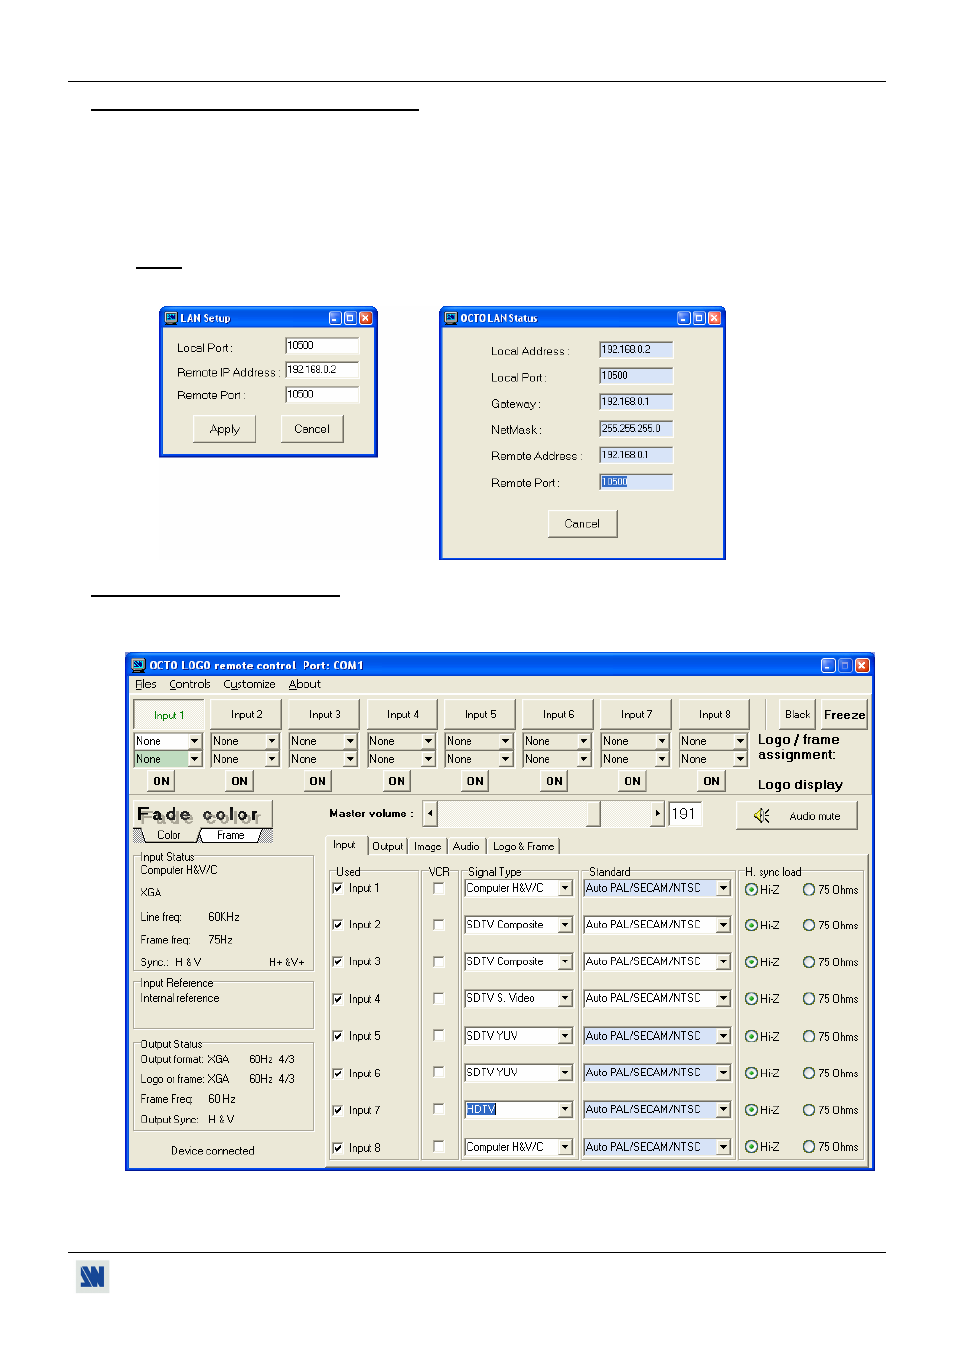Open first logo dropdown under Input 1
The width and height of the screenshot is (954, 1350).
(194, 741)
